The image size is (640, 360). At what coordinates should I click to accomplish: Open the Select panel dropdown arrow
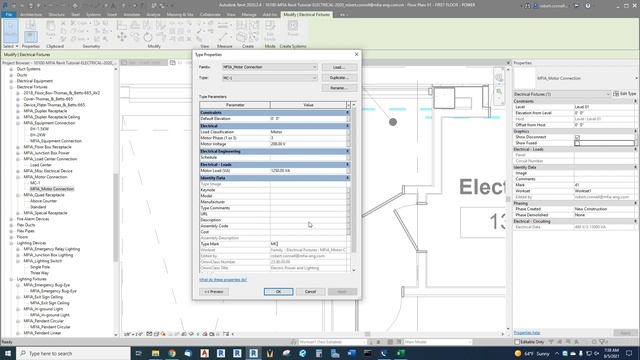click(x=17, y=47)
